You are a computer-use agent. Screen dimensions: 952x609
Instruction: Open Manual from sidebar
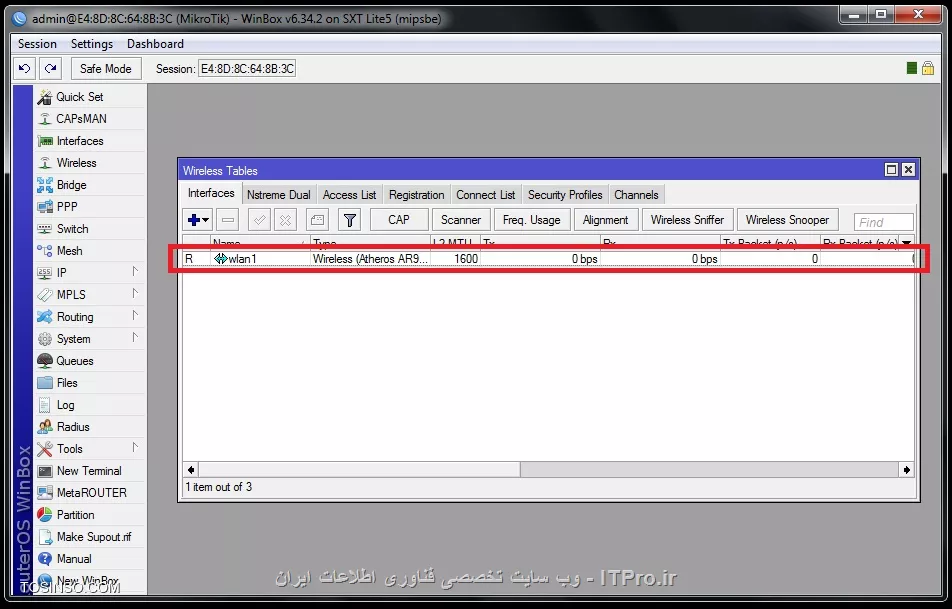tap(90, 559)
